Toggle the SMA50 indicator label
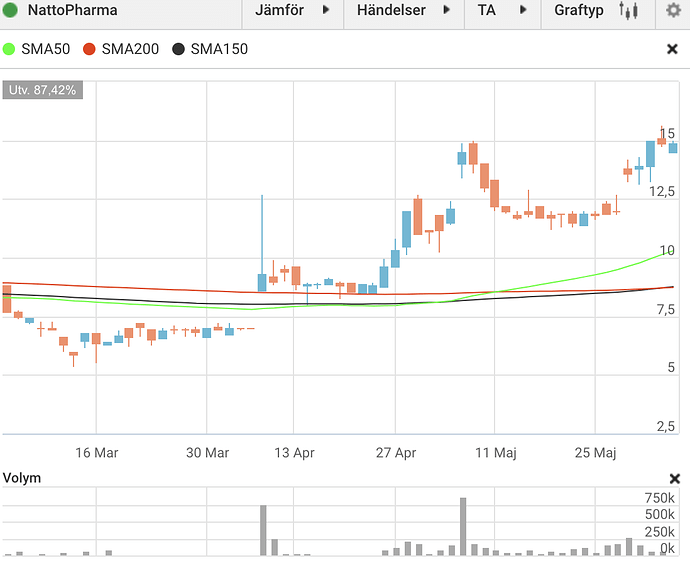Screen dimensions: 690x568 point(45,49)
